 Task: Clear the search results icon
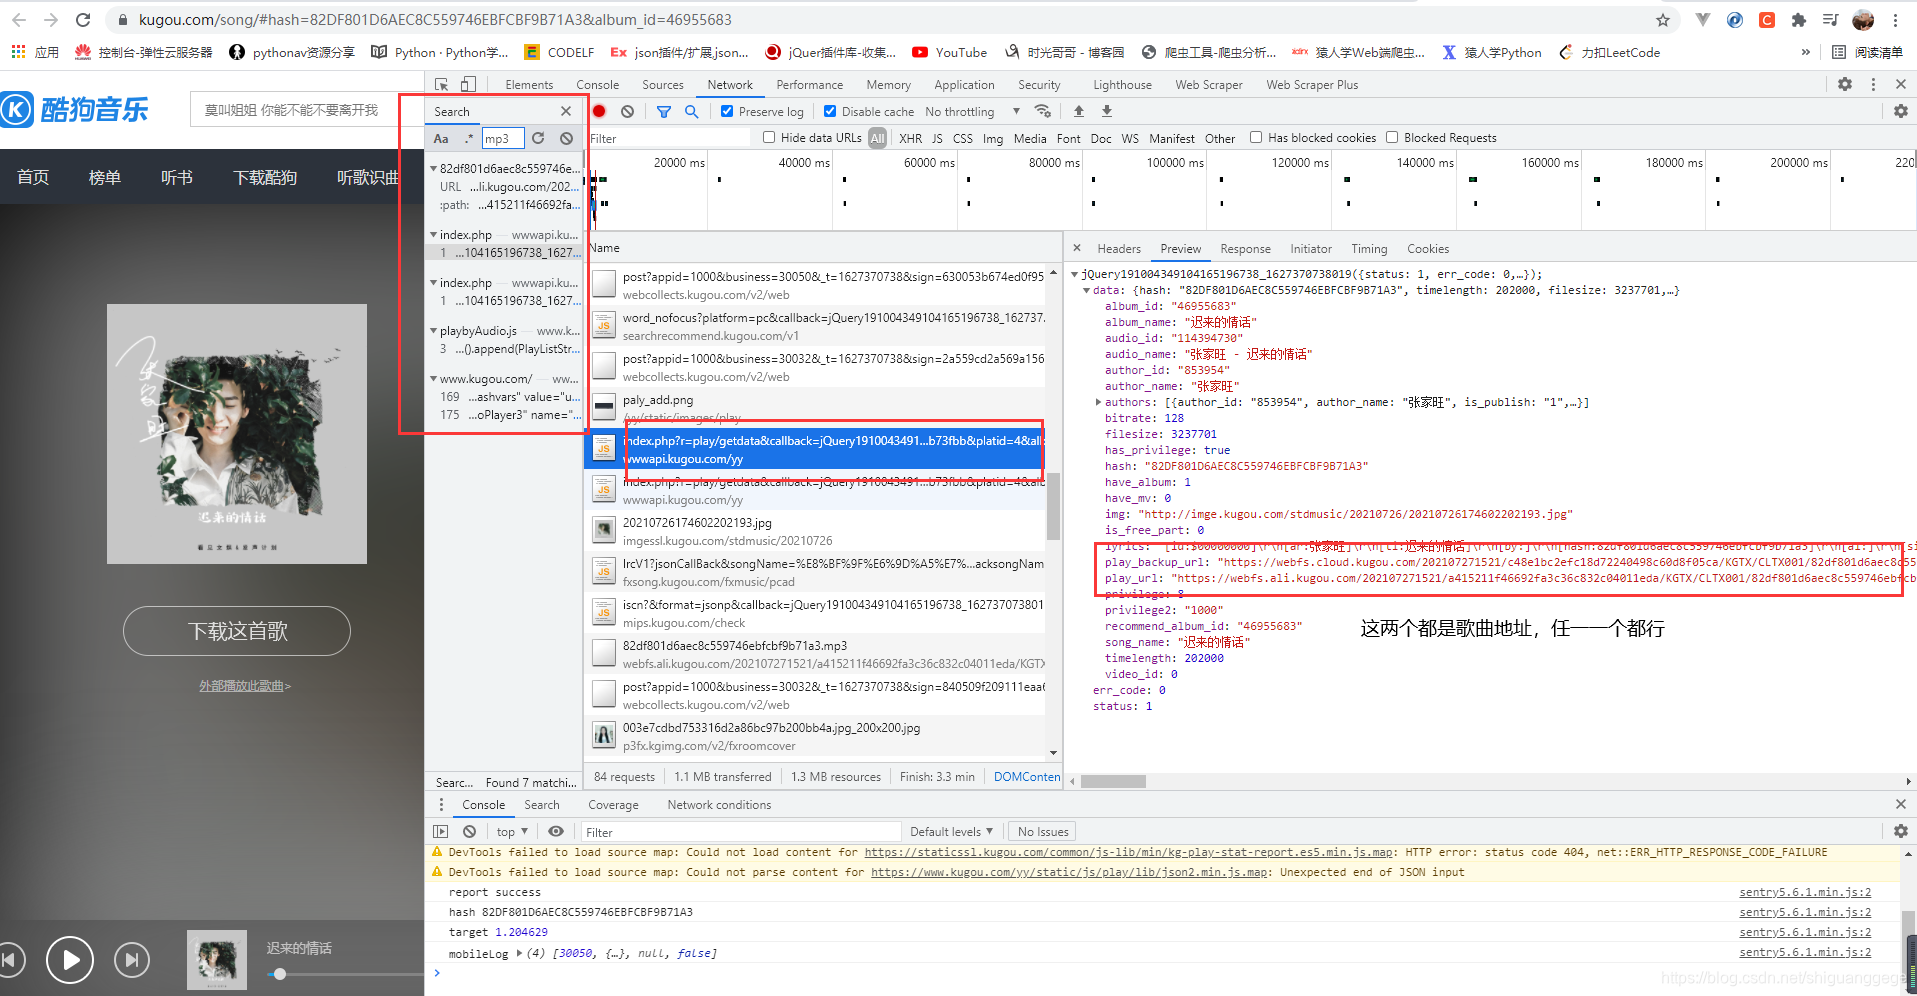click(x=566, y=138)
